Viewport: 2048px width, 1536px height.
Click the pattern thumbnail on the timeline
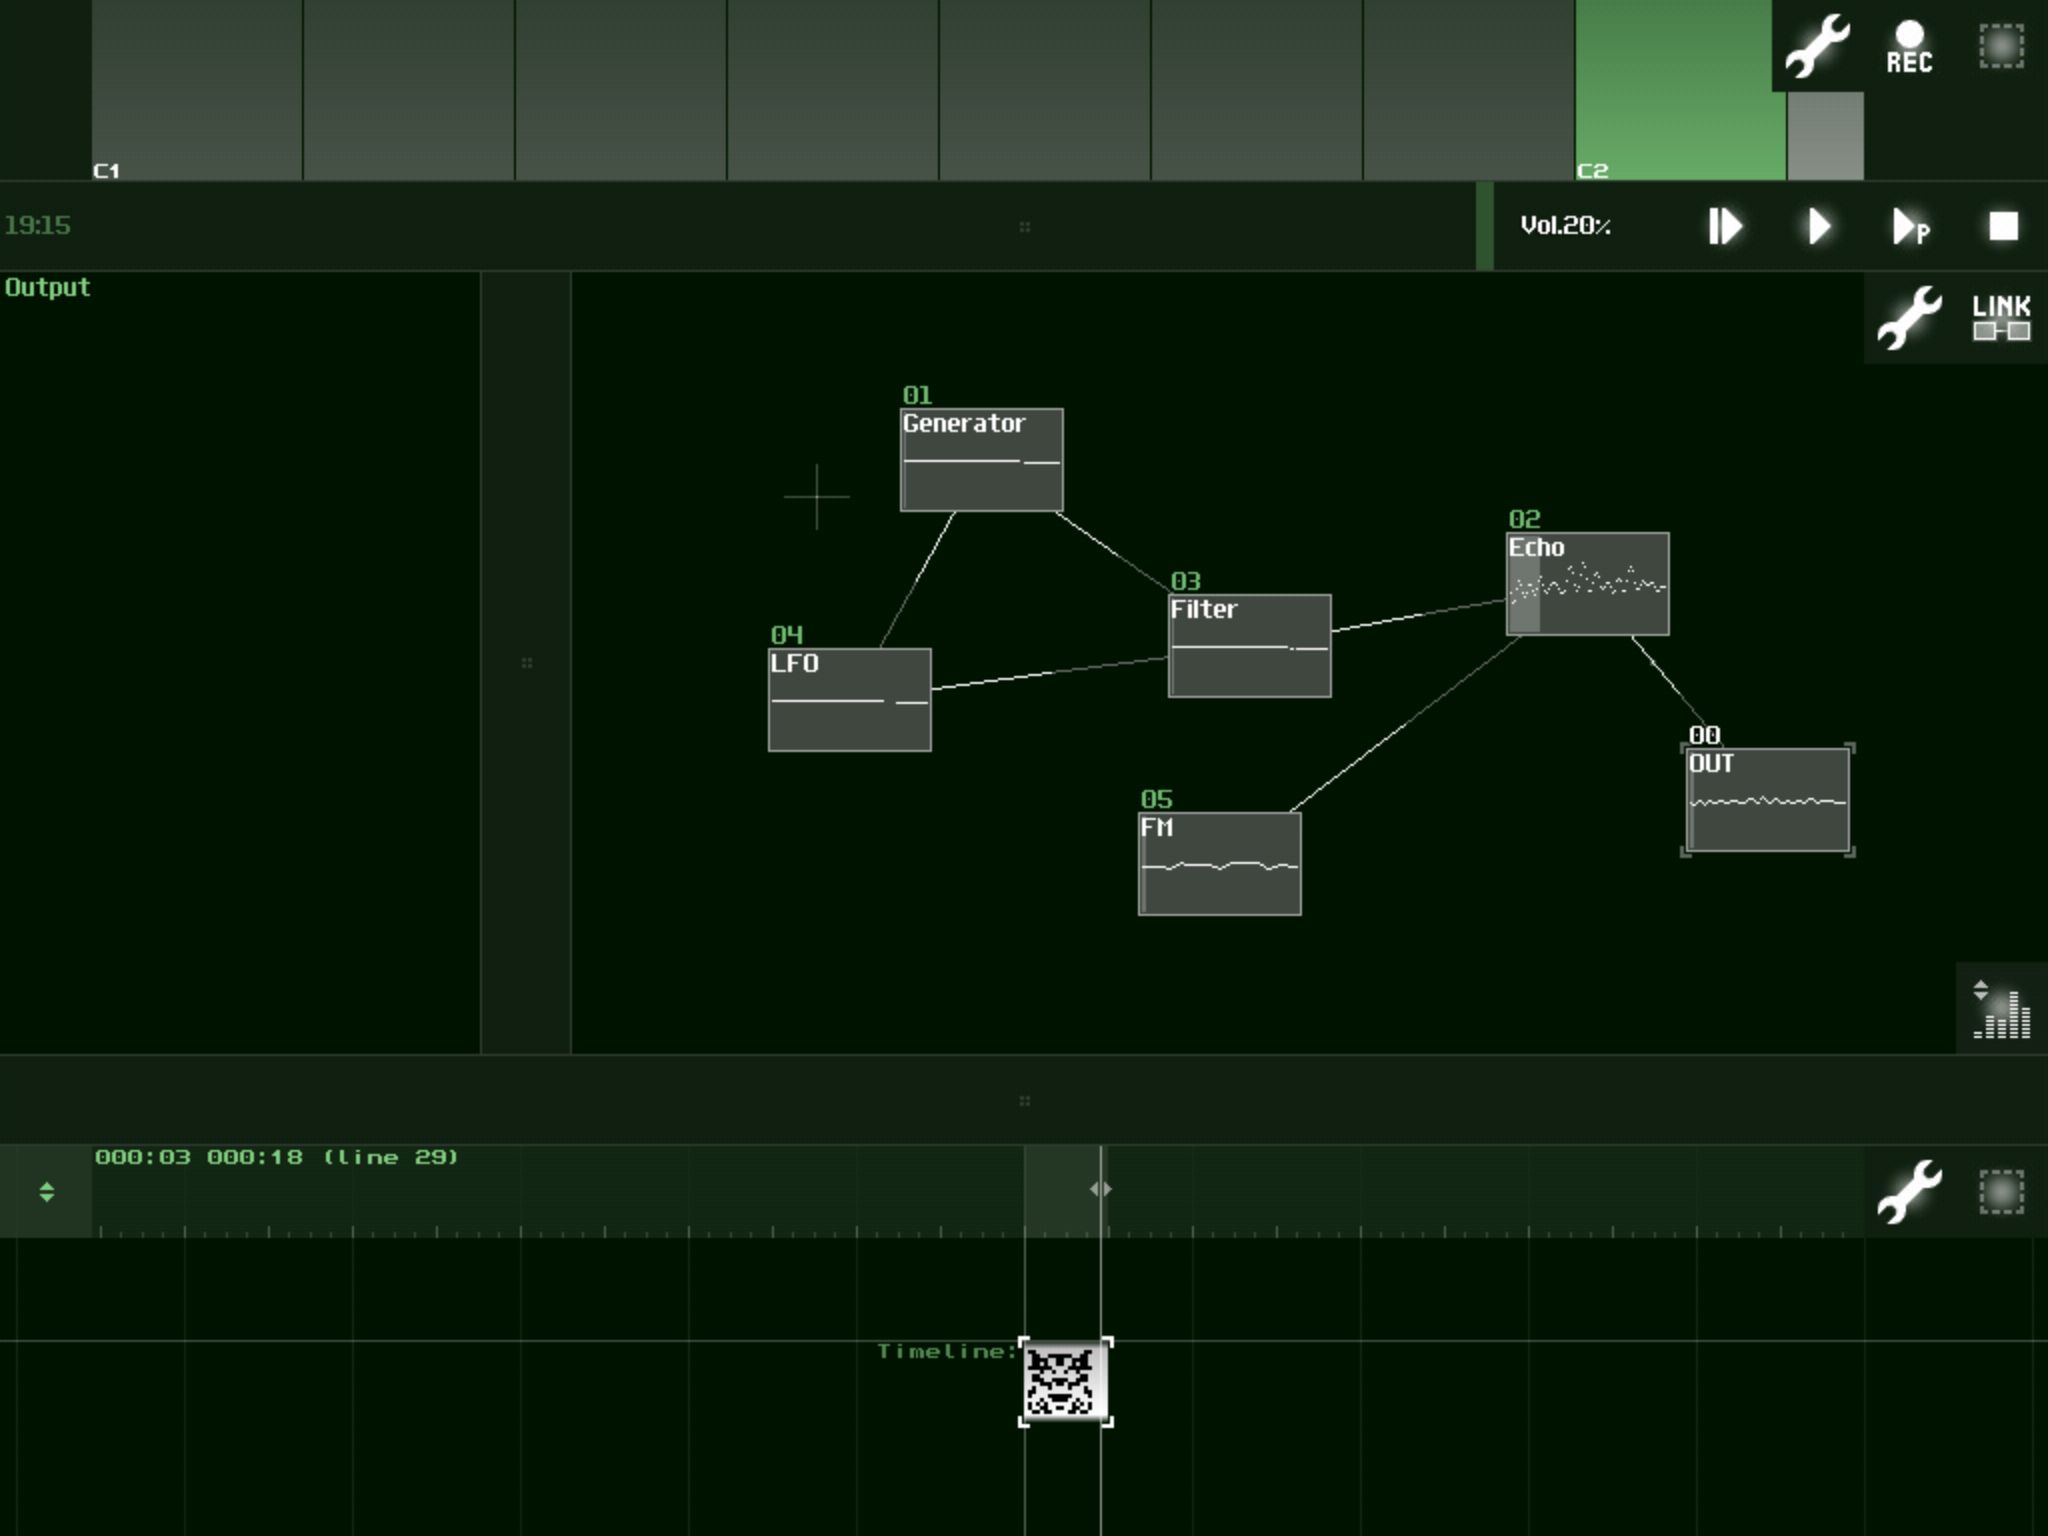[x=1065, y=1381]
